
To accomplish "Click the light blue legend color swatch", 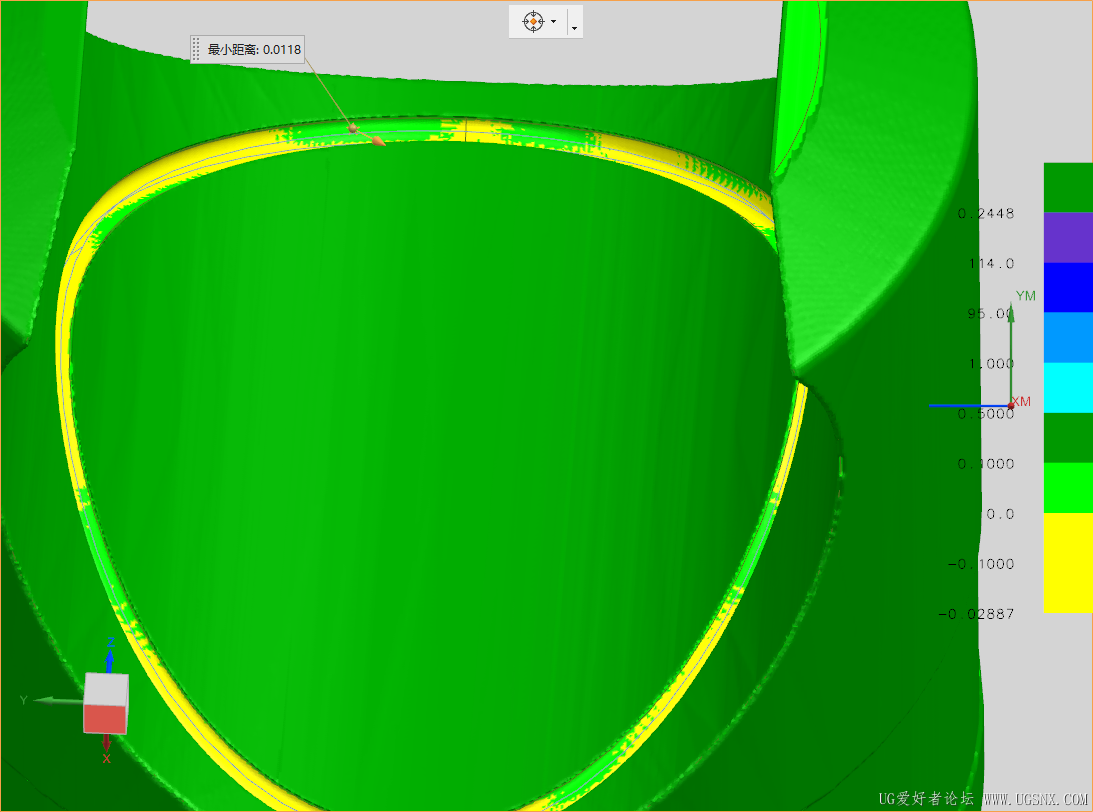I will click(1068, 337).
